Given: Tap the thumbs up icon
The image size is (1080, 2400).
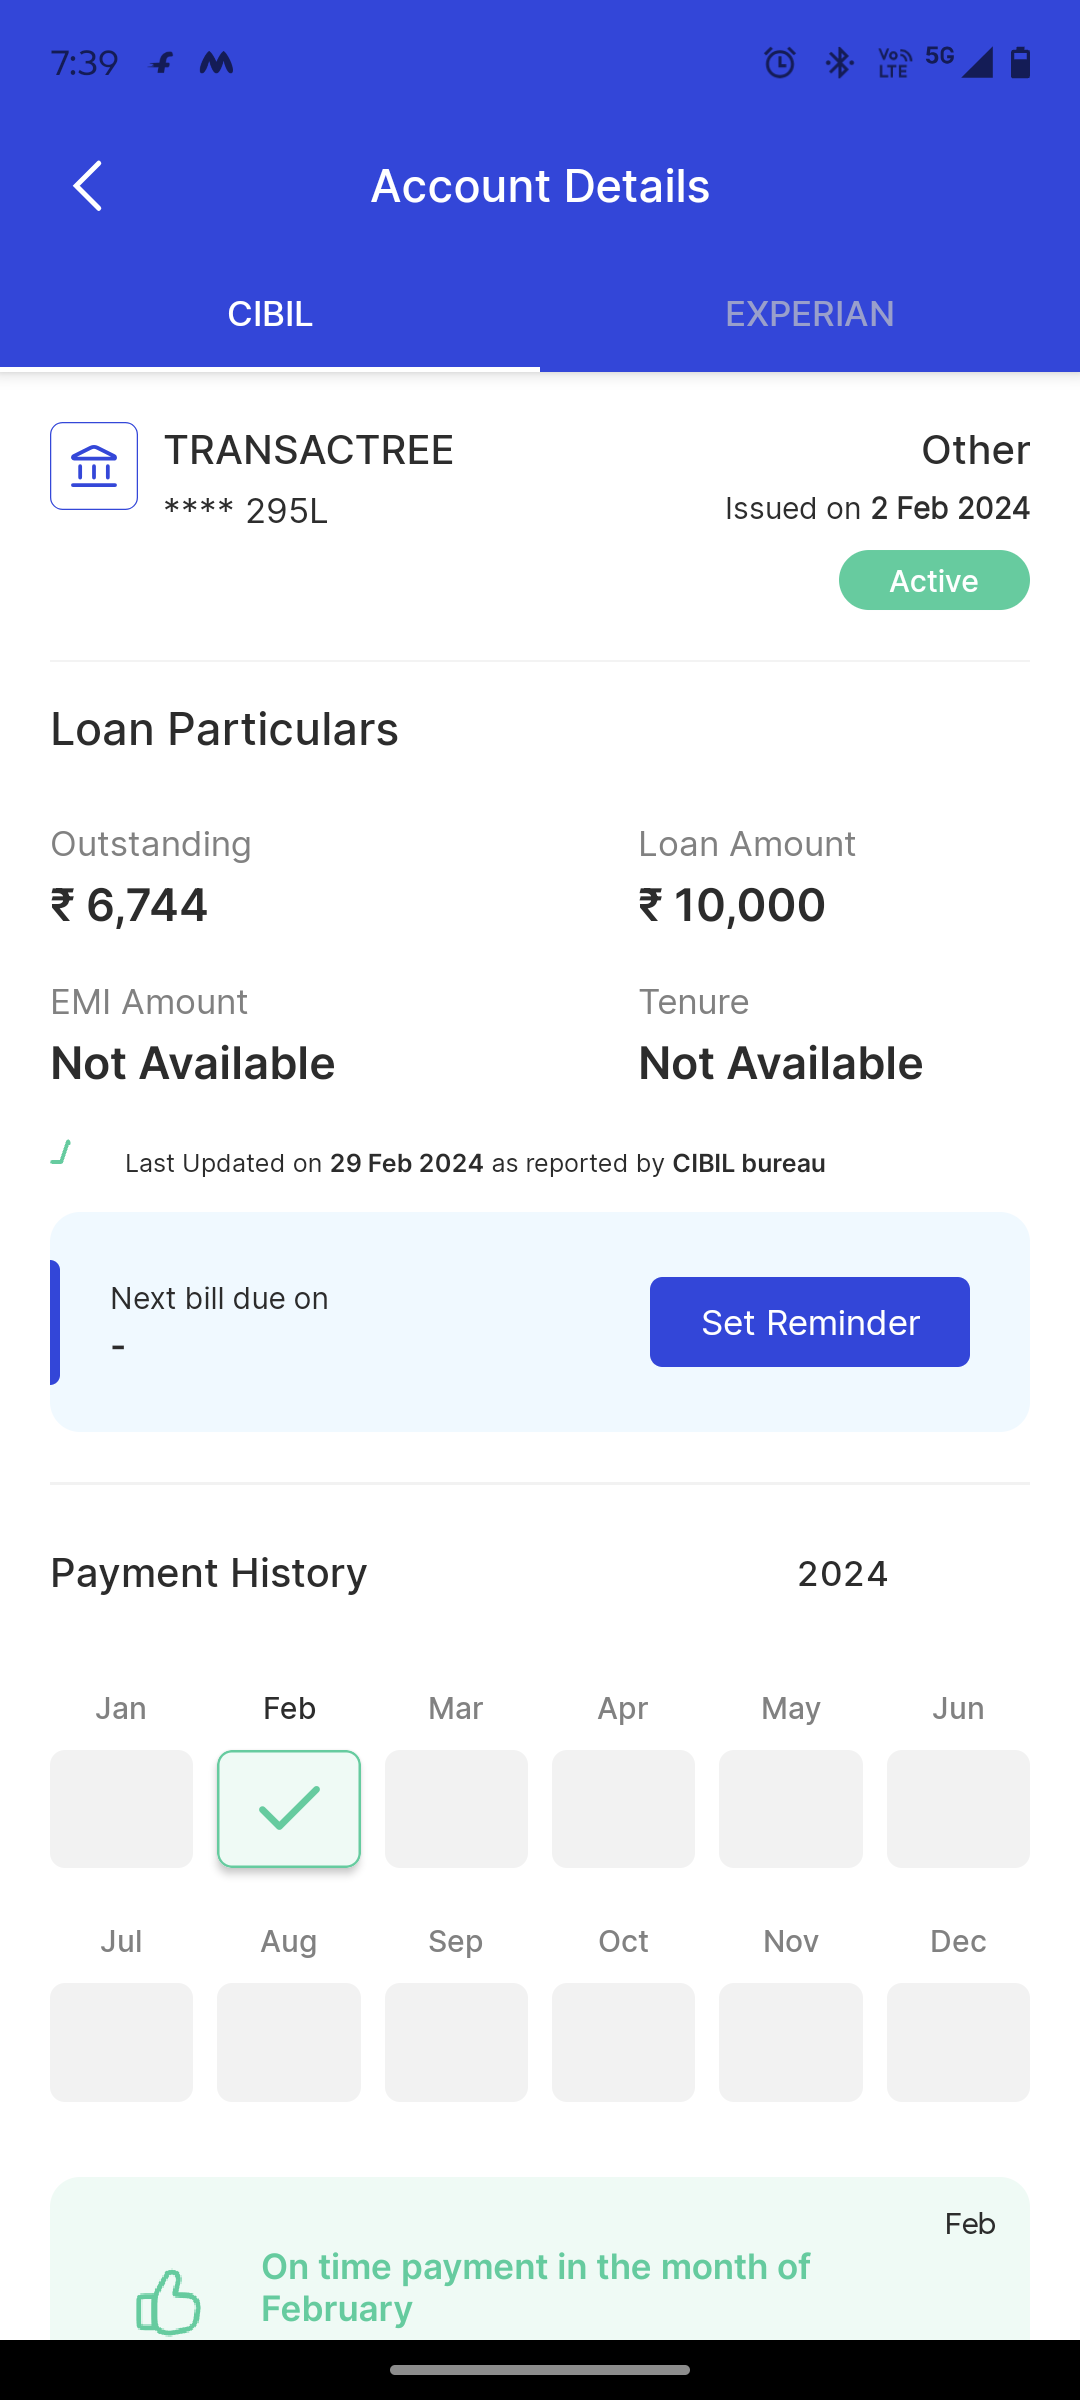Looking at the screenshot, I should pos(168,2301).
